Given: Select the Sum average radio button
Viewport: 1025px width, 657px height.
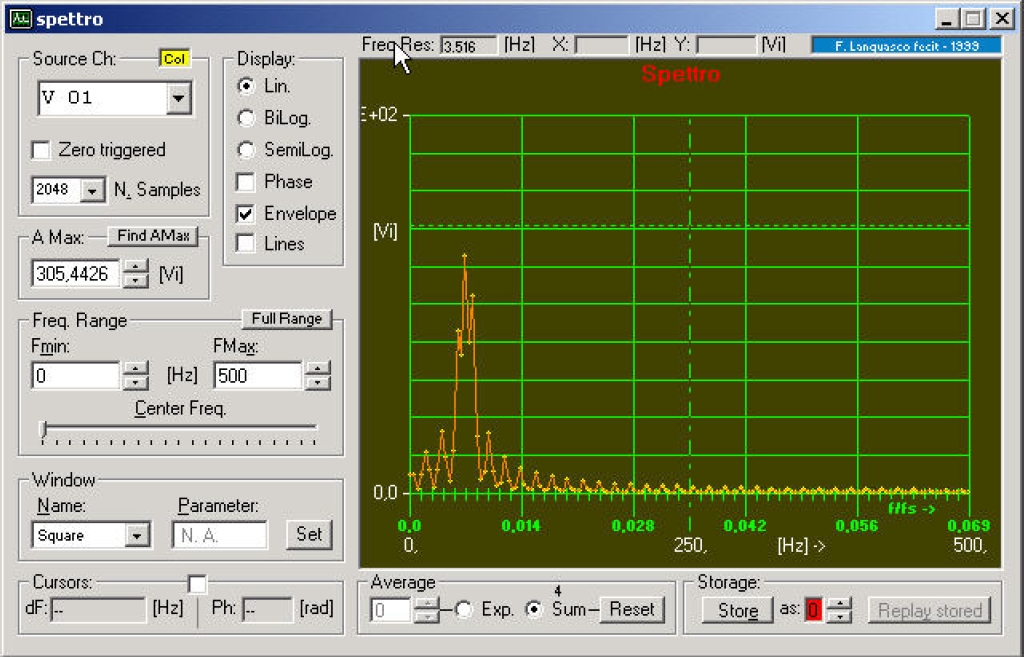Looking at the screenshot, I should [534, 610].
